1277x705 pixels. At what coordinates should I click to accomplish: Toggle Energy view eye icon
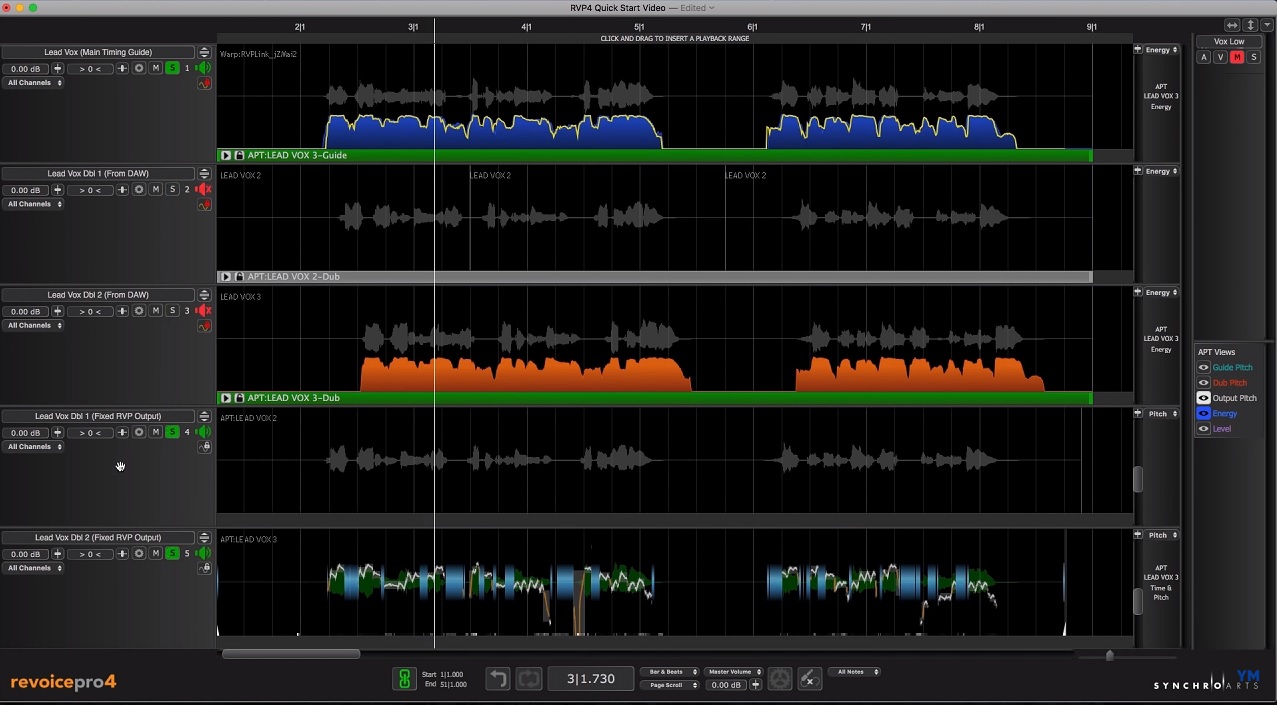tap(1204, 413)
